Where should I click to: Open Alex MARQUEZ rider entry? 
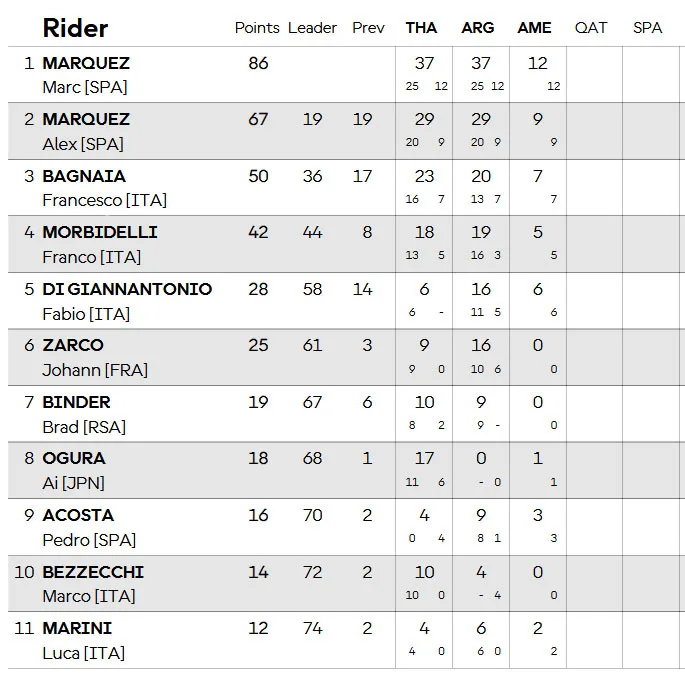tap(86, 131)
